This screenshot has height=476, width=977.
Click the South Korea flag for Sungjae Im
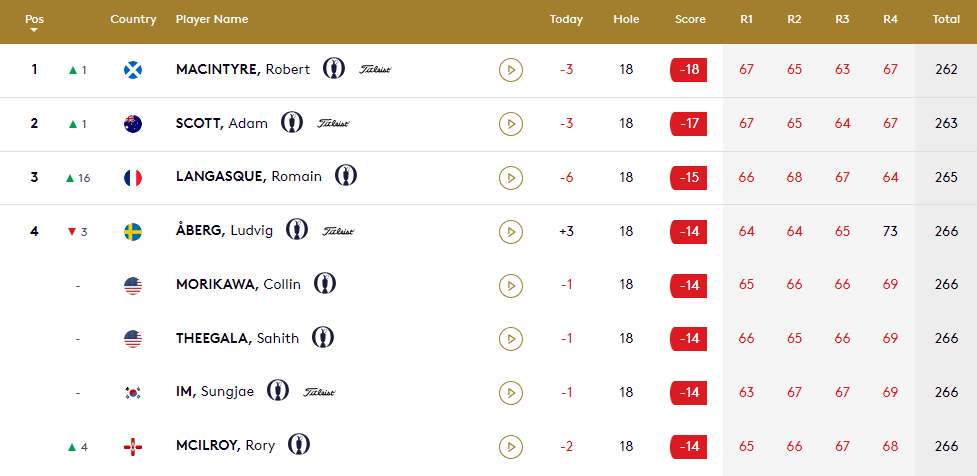pyautogui.click(x=133, y=393)
